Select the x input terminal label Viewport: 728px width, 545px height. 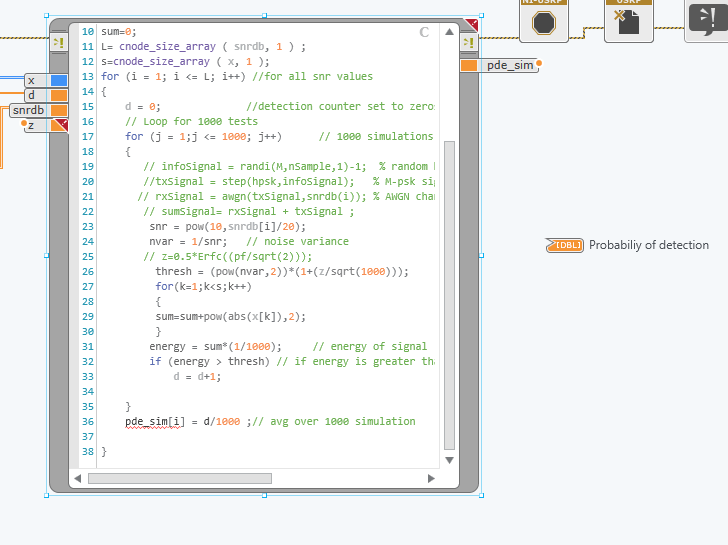tap(31, 81)
